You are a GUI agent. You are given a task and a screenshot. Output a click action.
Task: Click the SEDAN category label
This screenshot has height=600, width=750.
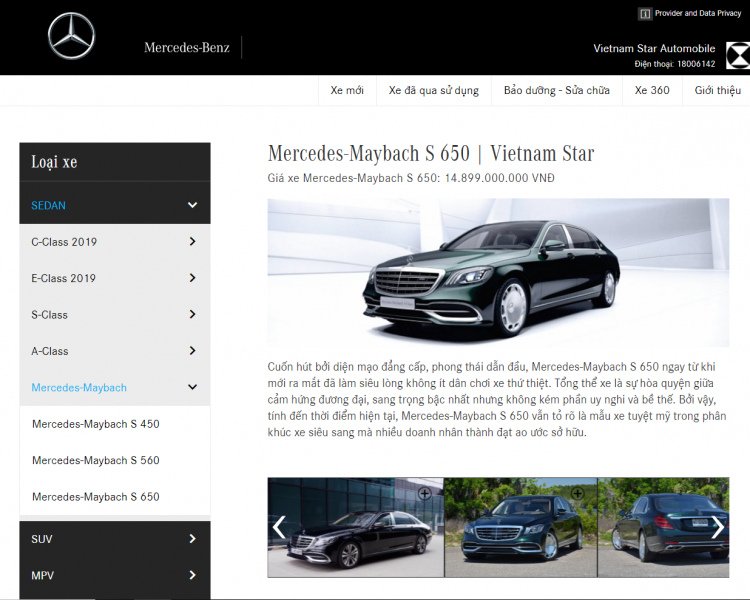click(48, 206)
